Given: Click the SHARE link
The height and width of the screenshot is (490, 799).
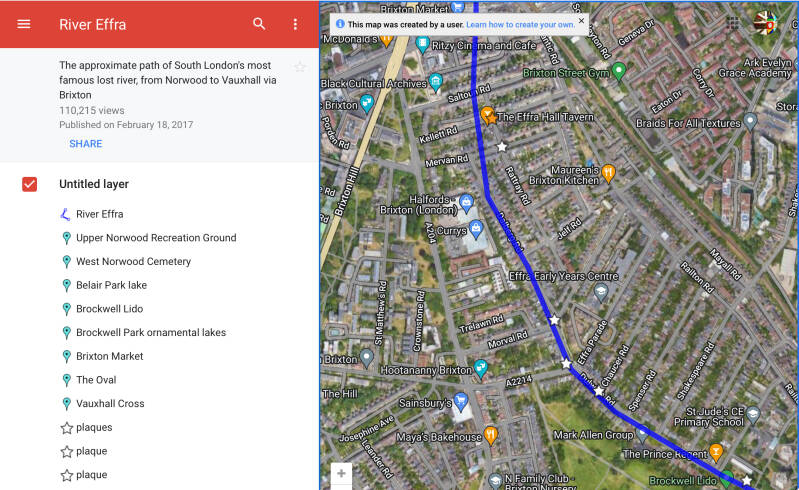Looking at the screenshot, I should 86,144.
